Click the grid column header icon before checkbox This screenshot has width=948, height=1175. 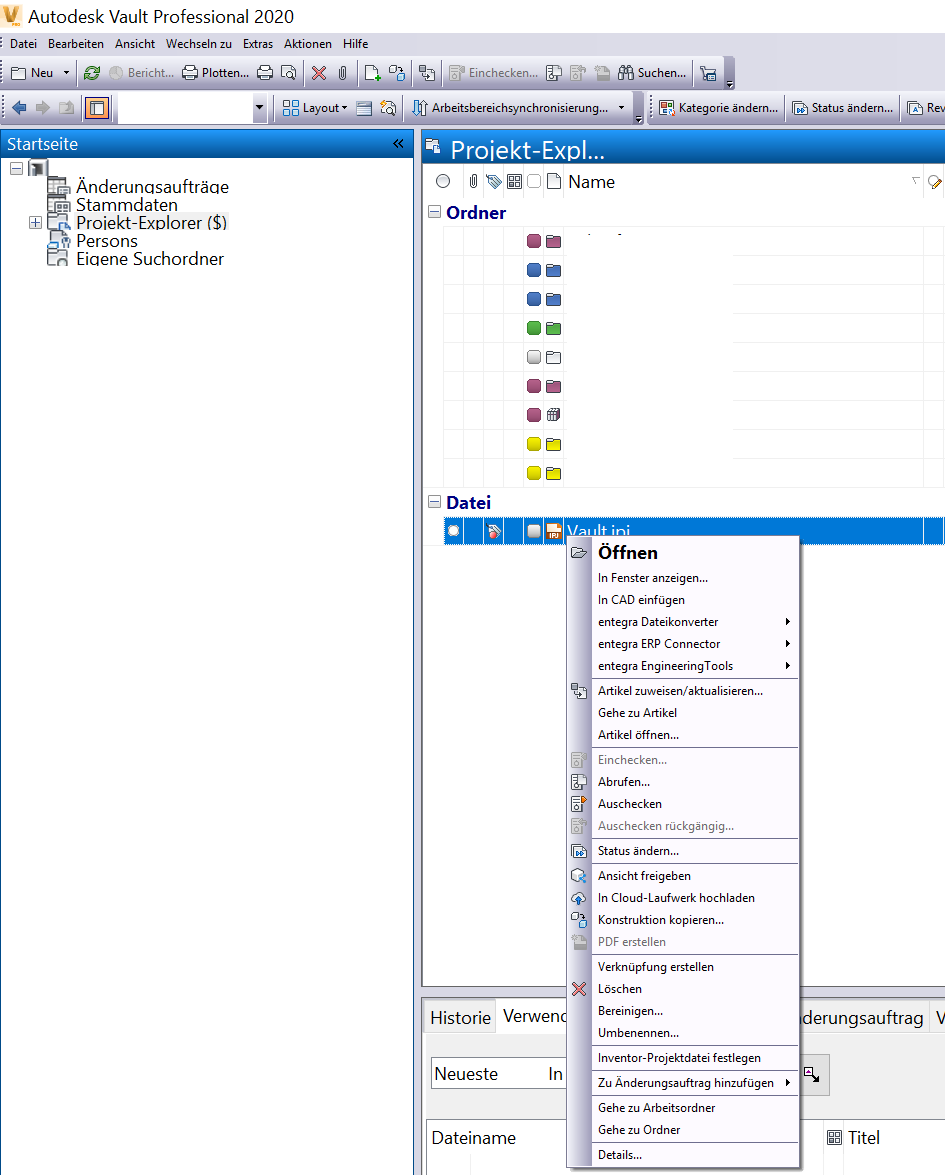click(x=514, y=181)
